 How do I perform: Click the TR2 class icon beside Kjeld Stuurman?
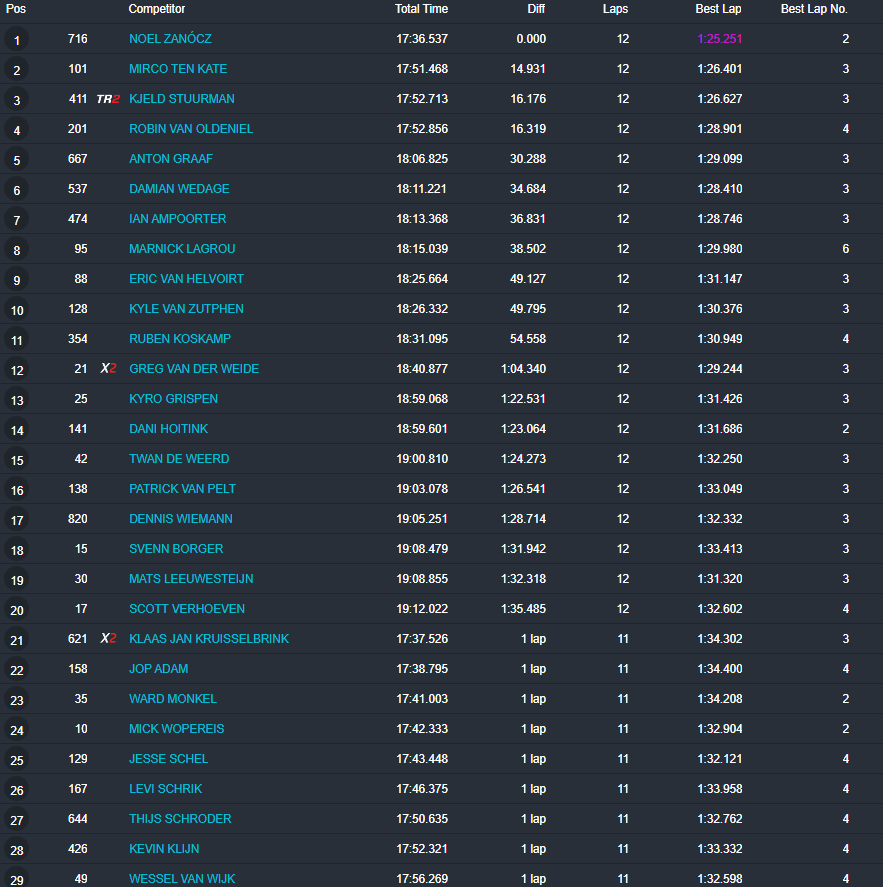(108, 99)
